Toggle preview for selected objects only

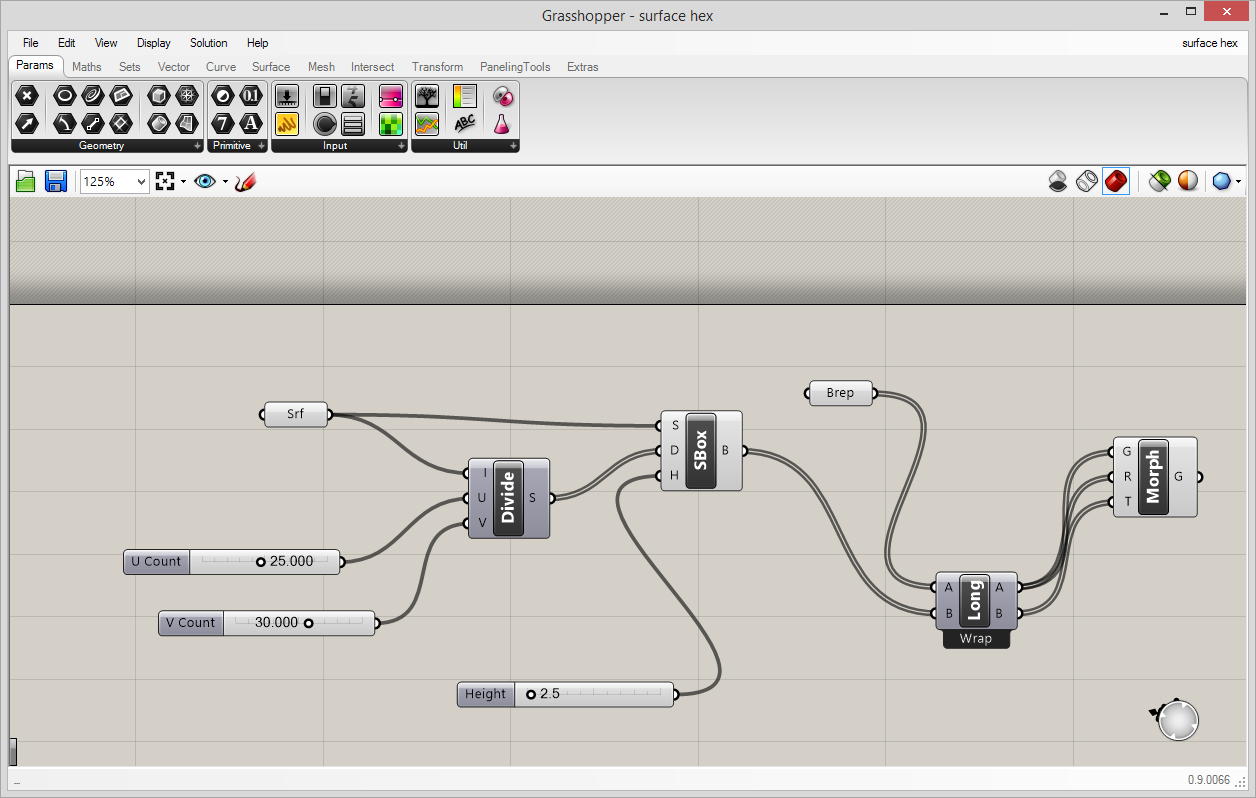coord(1159,181)
